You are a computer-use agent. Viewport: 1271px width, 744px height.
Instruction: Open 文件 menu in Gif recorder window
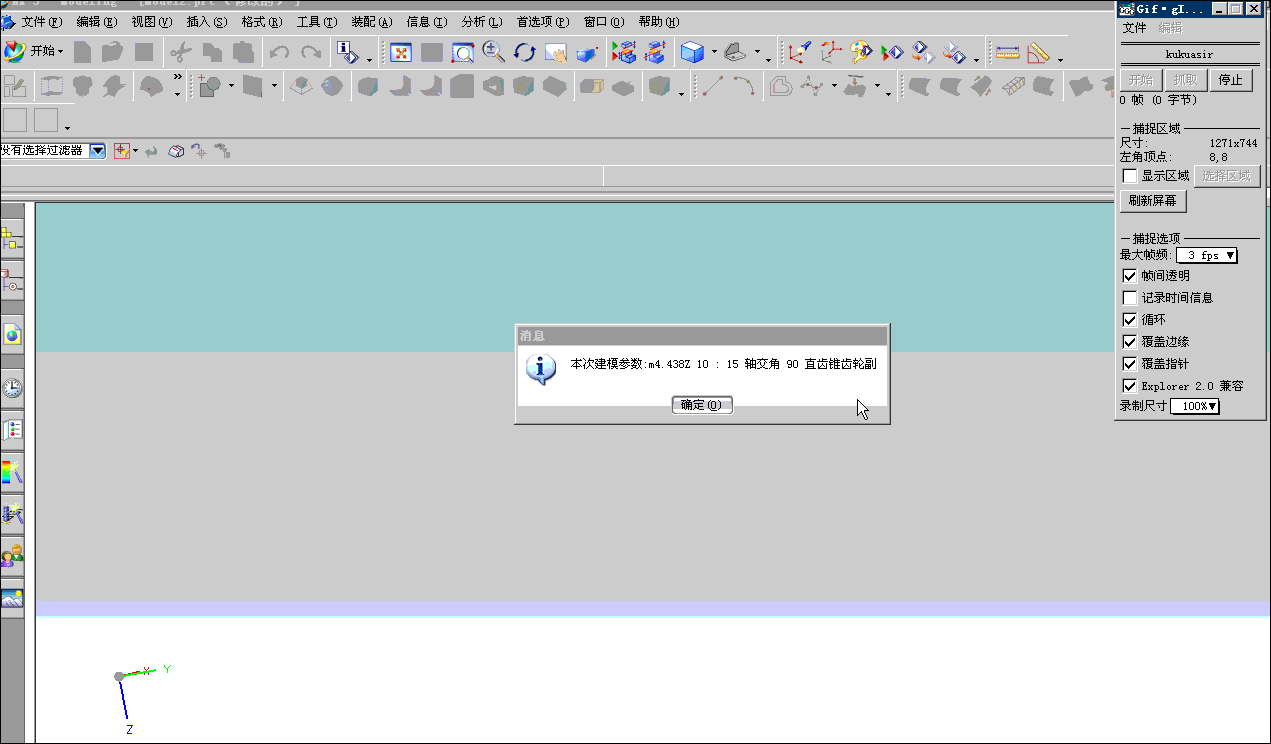click(1135, 28)
